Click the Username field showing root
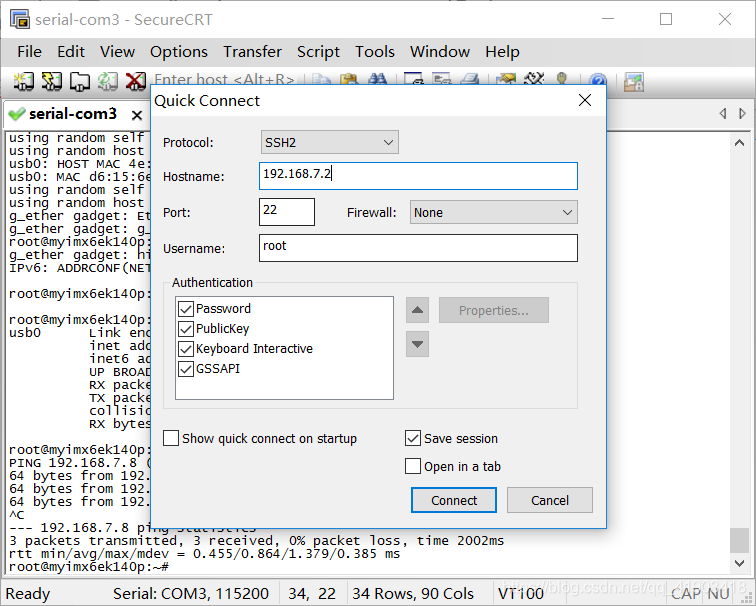 click(418, 248)
